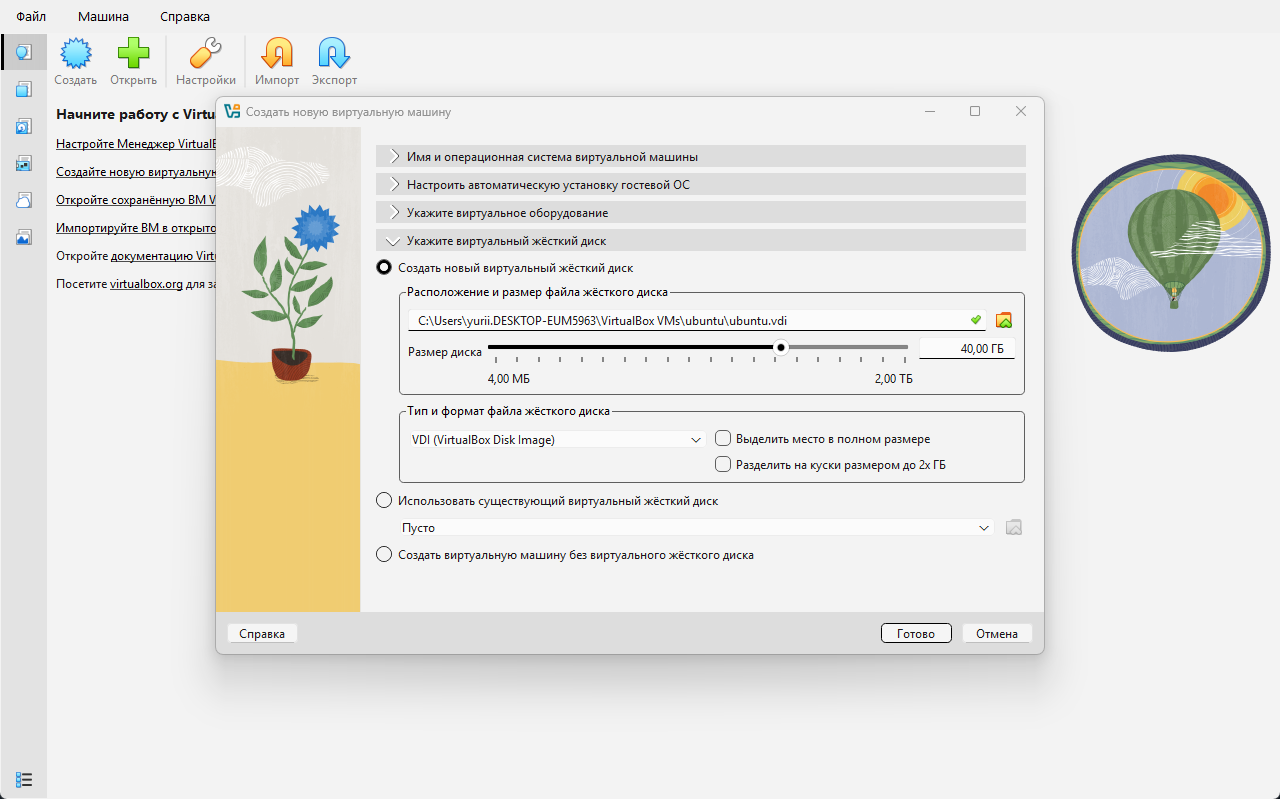Click the Импорт toolbar icon
The width and height of the screenshot is (1280, 799).
pos(277,54)
